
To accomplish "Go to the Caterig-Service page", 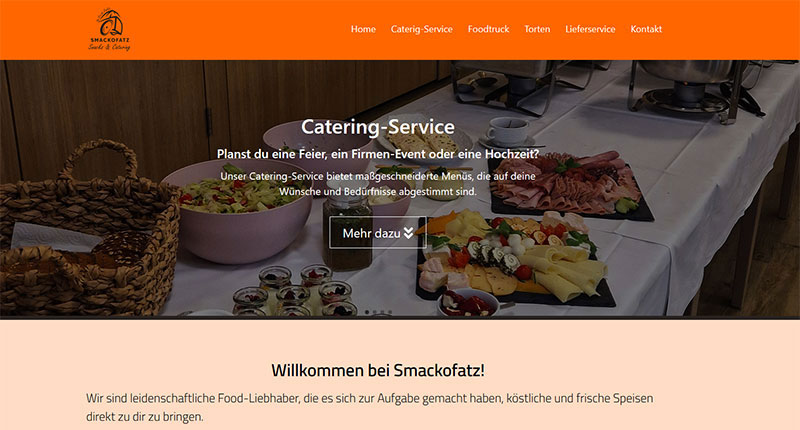I will 421,29.
